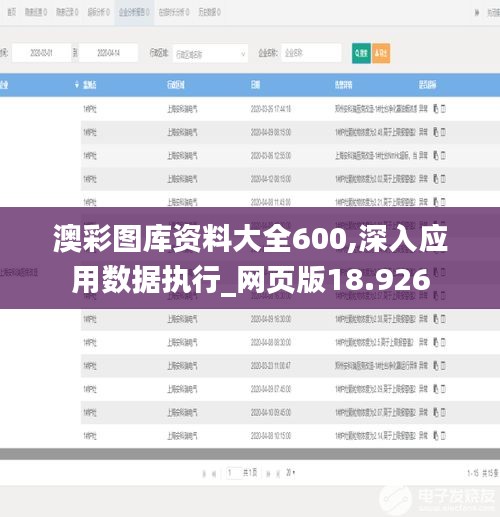Screen dimensions: 500x517
Task: Click the detail icon at end of first row
Action: [443, 109]
